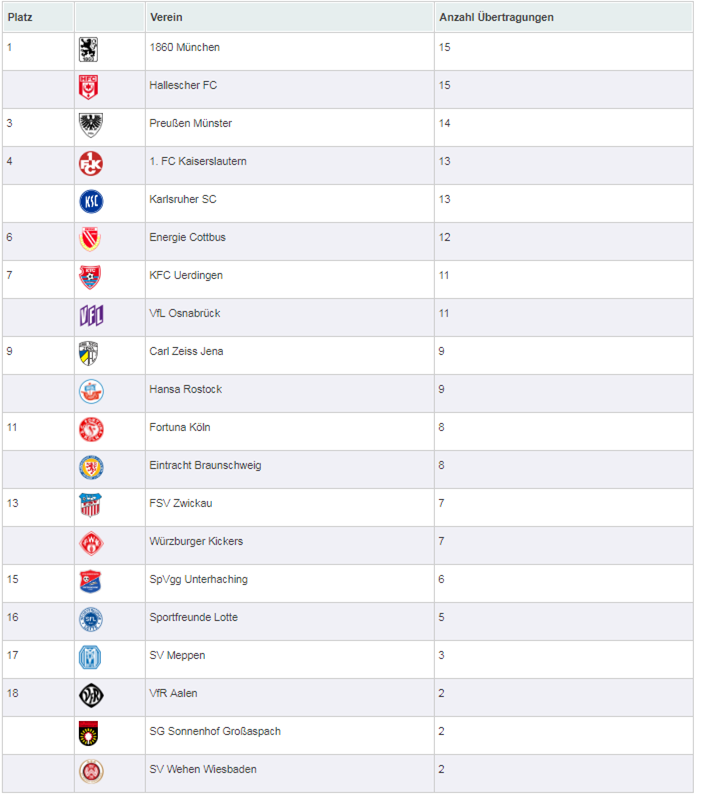Open the SV Wehen Wiesbaden name
Viewport: 702px width, 796px height.
(x=203, y=769)
